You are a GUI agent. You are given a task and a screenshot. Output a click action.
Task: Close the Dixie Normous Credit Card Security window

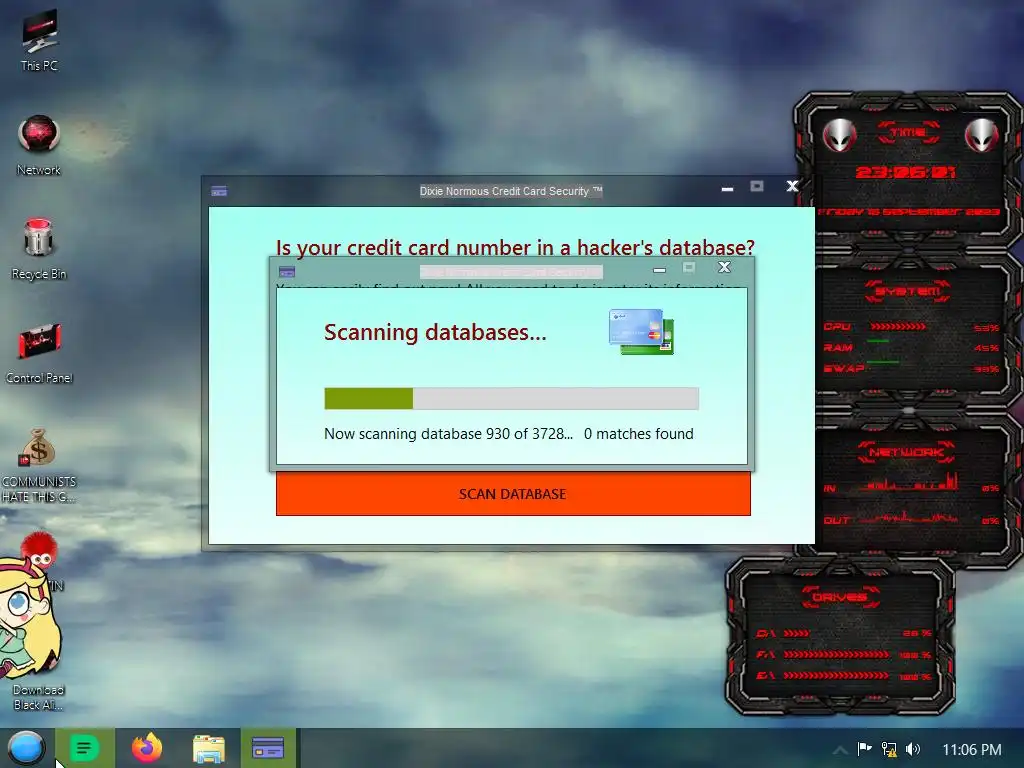(792, 186)
